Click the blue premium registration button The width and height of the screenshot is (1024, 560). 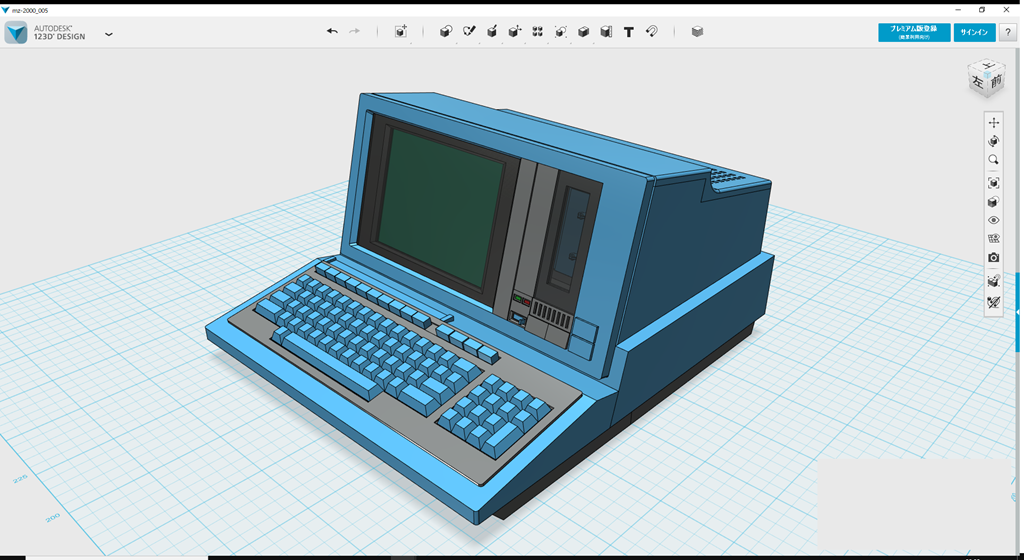point(913,32)
